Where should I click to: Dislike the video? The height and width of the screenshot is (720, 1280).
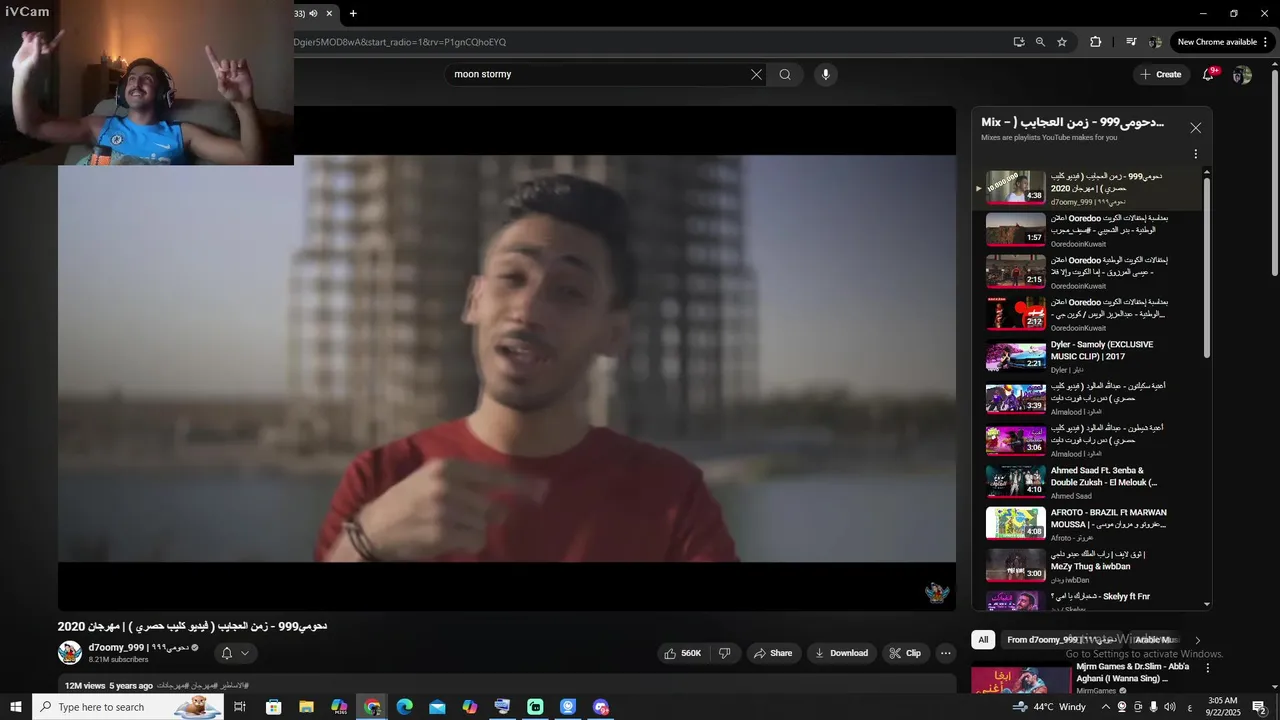pyautogui.click(x=725, y=653)
